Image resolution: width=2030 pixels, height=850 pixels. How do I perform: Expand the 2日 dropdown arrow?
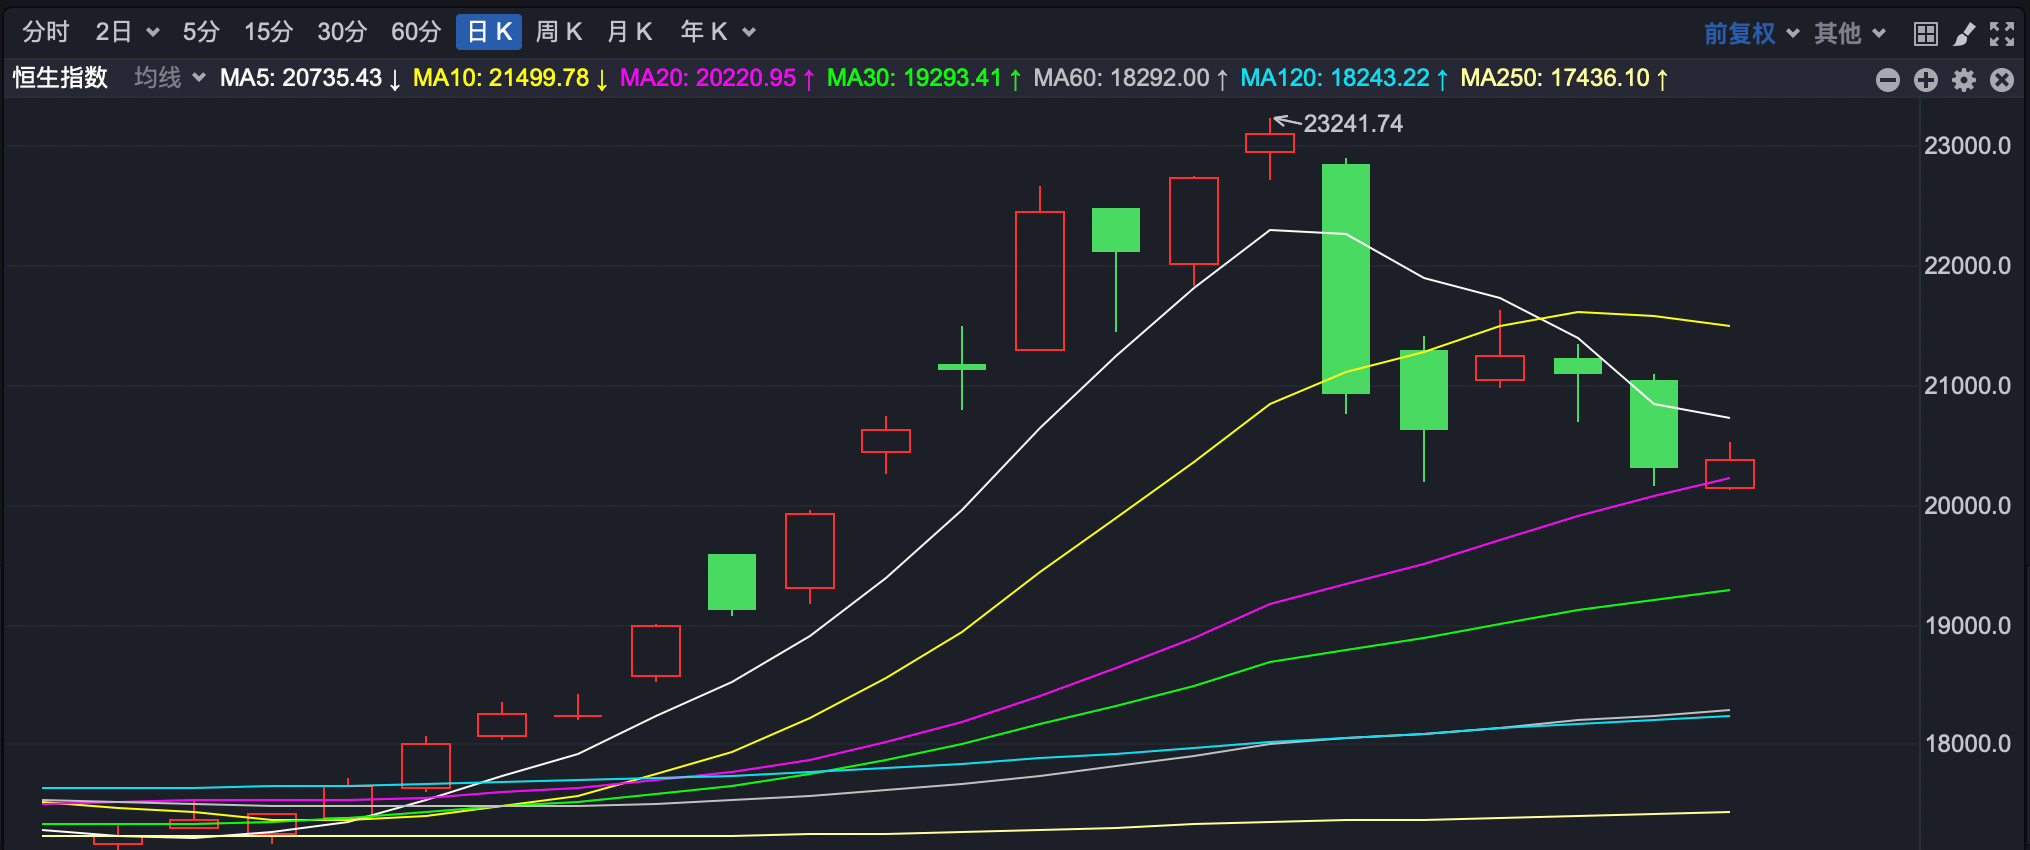[153, 33]
